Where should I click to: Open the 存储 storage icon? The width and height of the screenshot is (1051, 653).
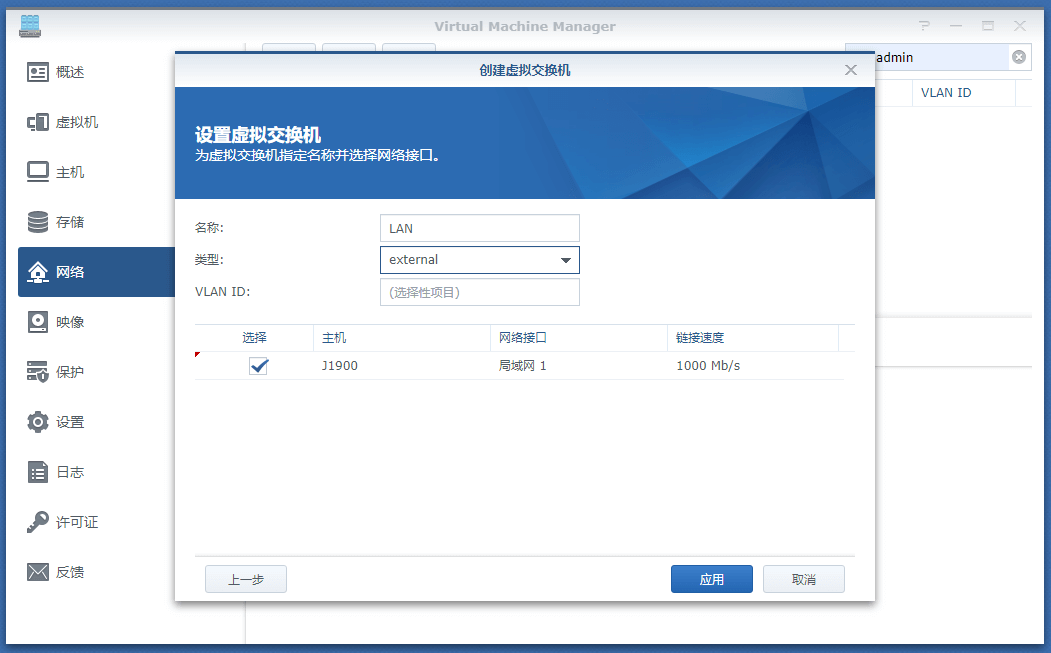point(38,222)
